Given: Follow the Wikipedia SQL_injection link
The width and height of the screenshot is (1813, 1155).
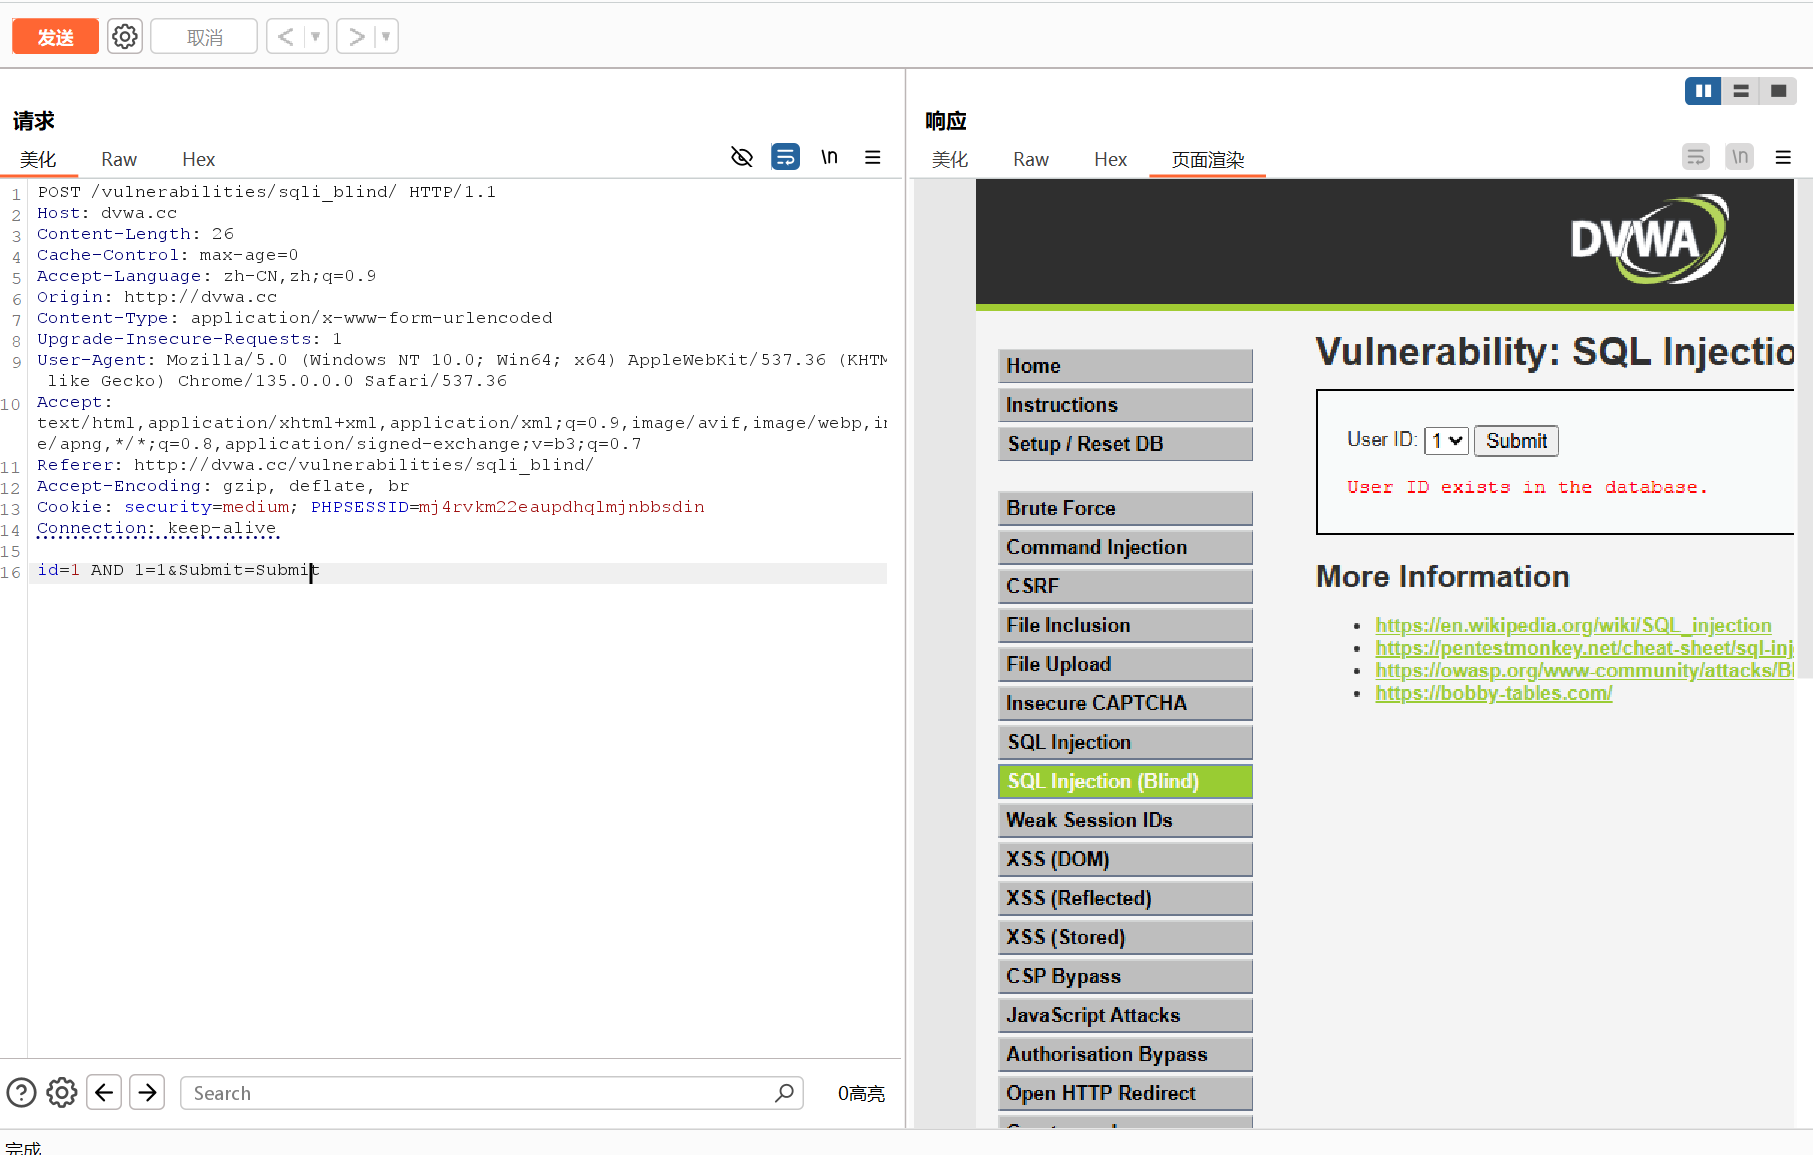Looking at the screenshot, I should click(x=1573, y=625).
